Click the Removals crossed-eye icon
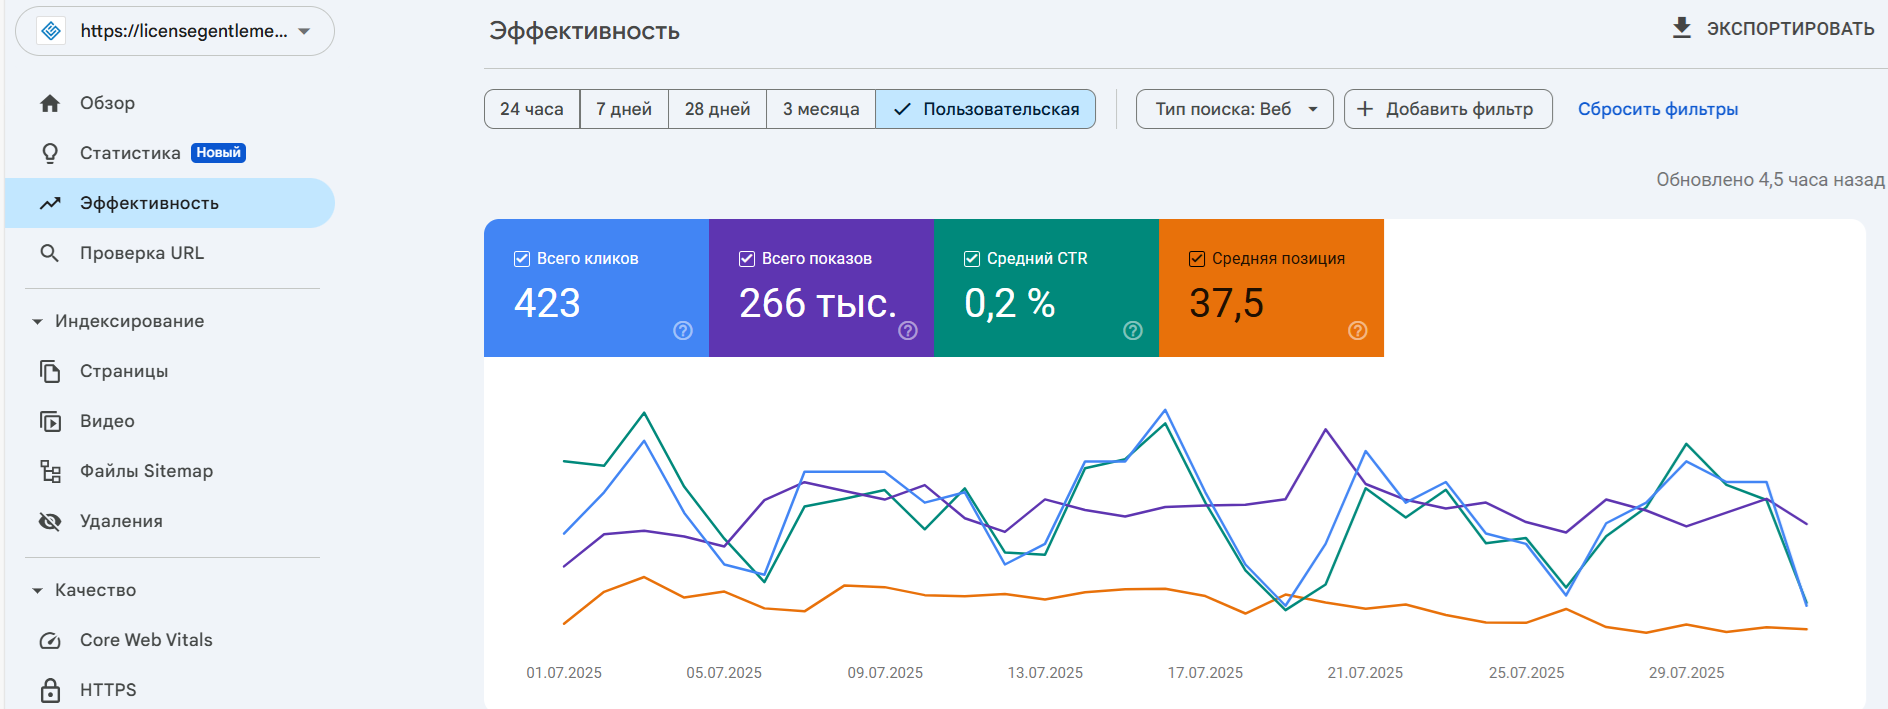This screenshot has height=709, width=1888. [50, 521]
